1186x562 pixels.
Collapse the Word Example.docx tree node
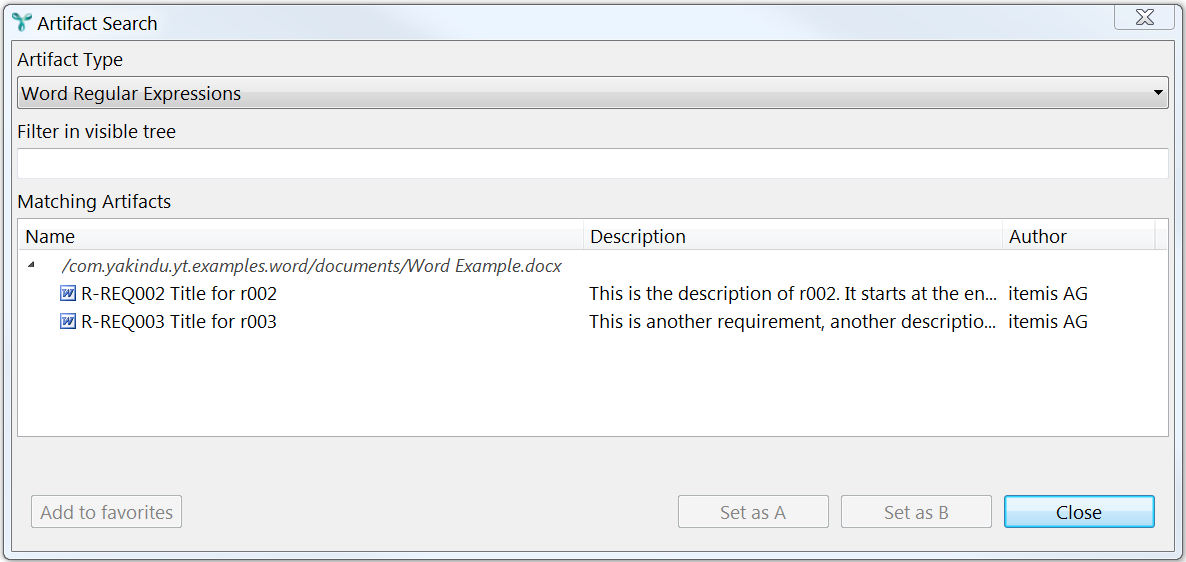(31, 265)
